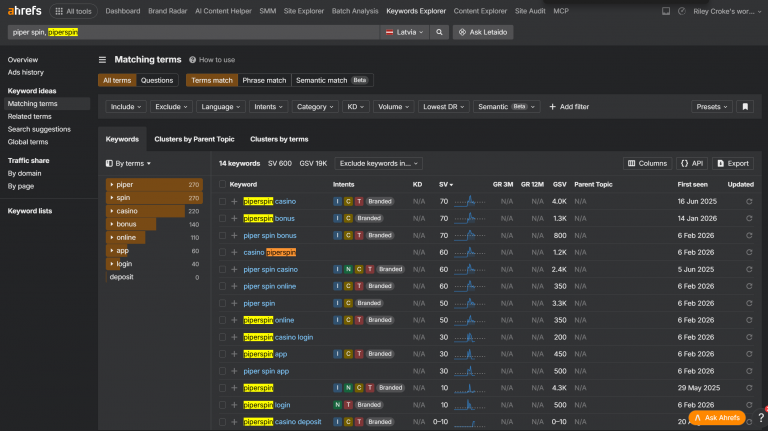Image resolution: width=768 pixels, height=431 pixels.
Task: Add piperspin bonus to list with plus
Action: point(234,218)
